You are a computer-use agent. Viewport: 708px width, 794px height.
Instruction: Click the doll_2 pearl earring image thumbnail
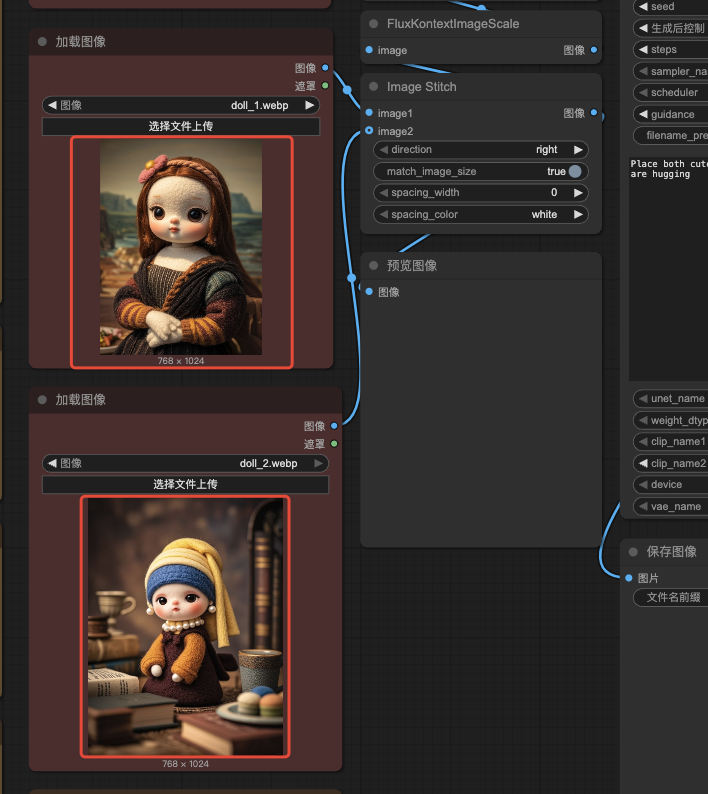[185, 626]
